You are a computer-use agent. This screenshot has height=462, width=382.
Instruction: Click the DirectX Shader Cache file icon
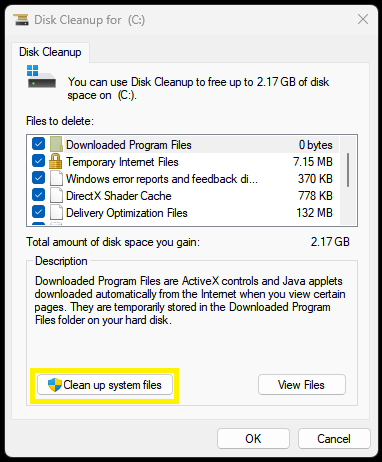[56, 196]
